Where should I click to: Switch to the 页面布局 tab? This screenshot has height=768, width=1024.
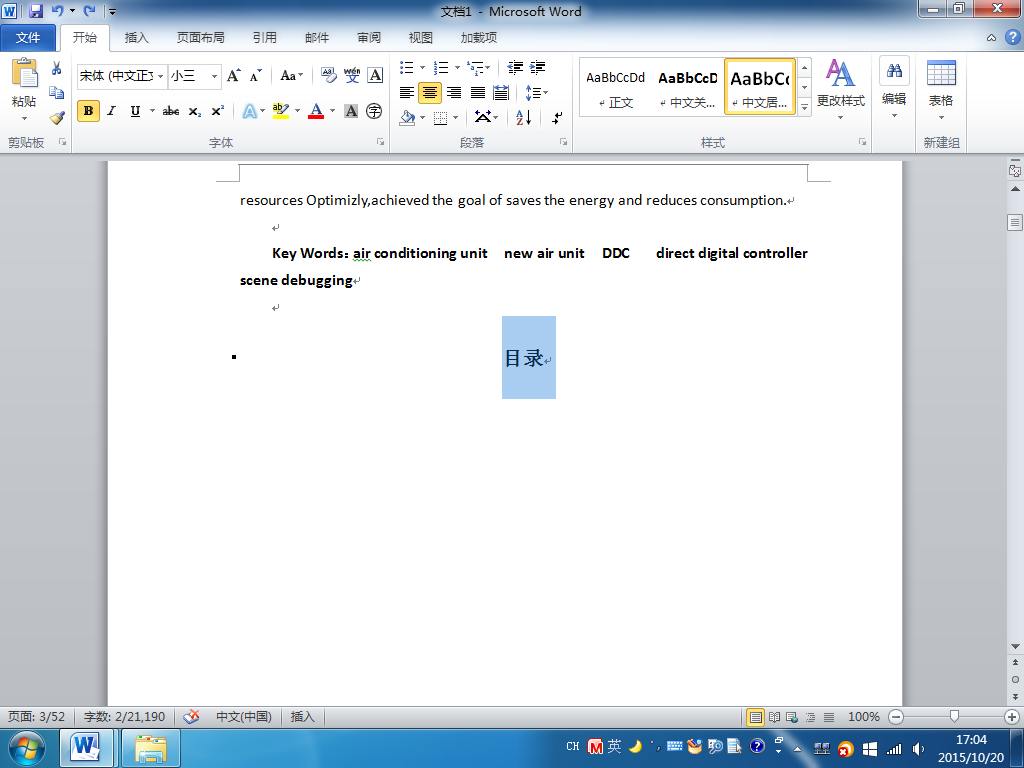tap(200, 38)
